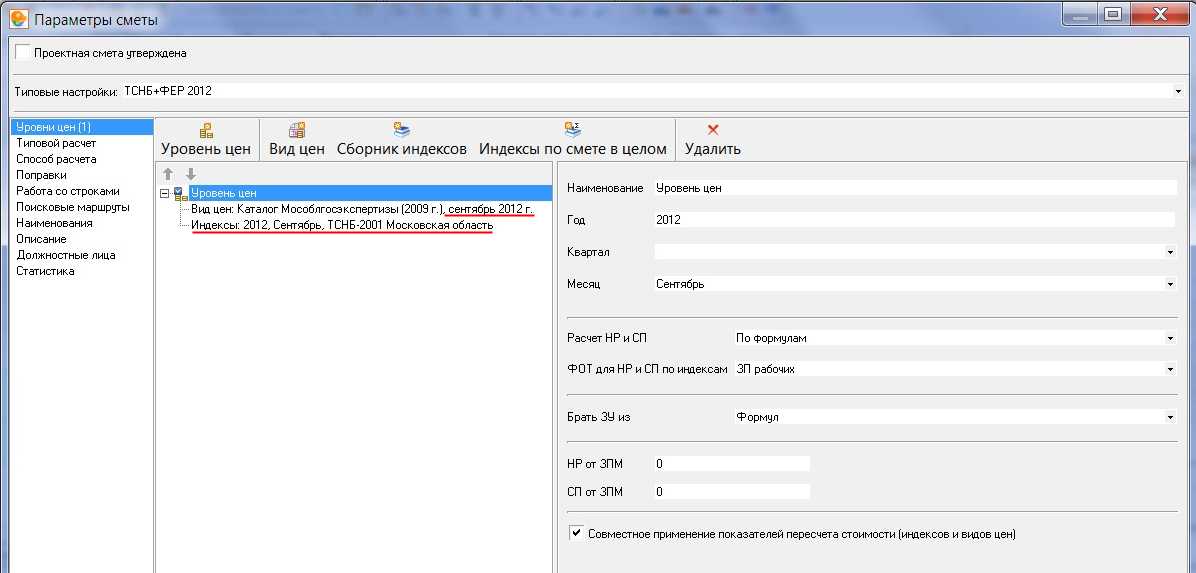
Task: Click the Вид цен toolbar icon
Action: point(297,130)
